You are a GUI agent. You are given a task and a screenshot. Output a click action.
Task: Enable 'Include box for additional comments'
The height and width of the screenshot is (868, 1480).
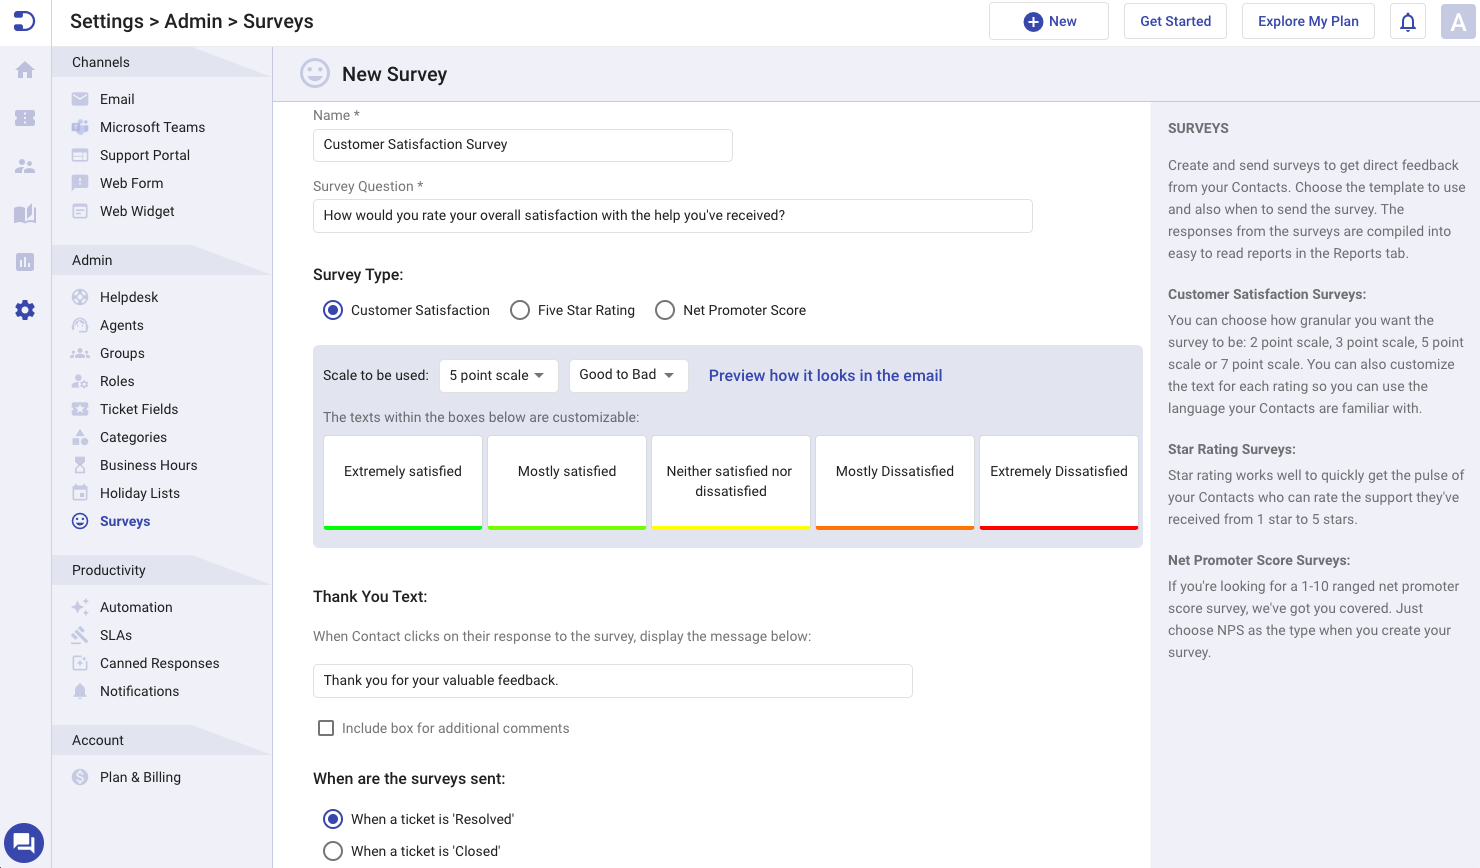pos(326,728)
